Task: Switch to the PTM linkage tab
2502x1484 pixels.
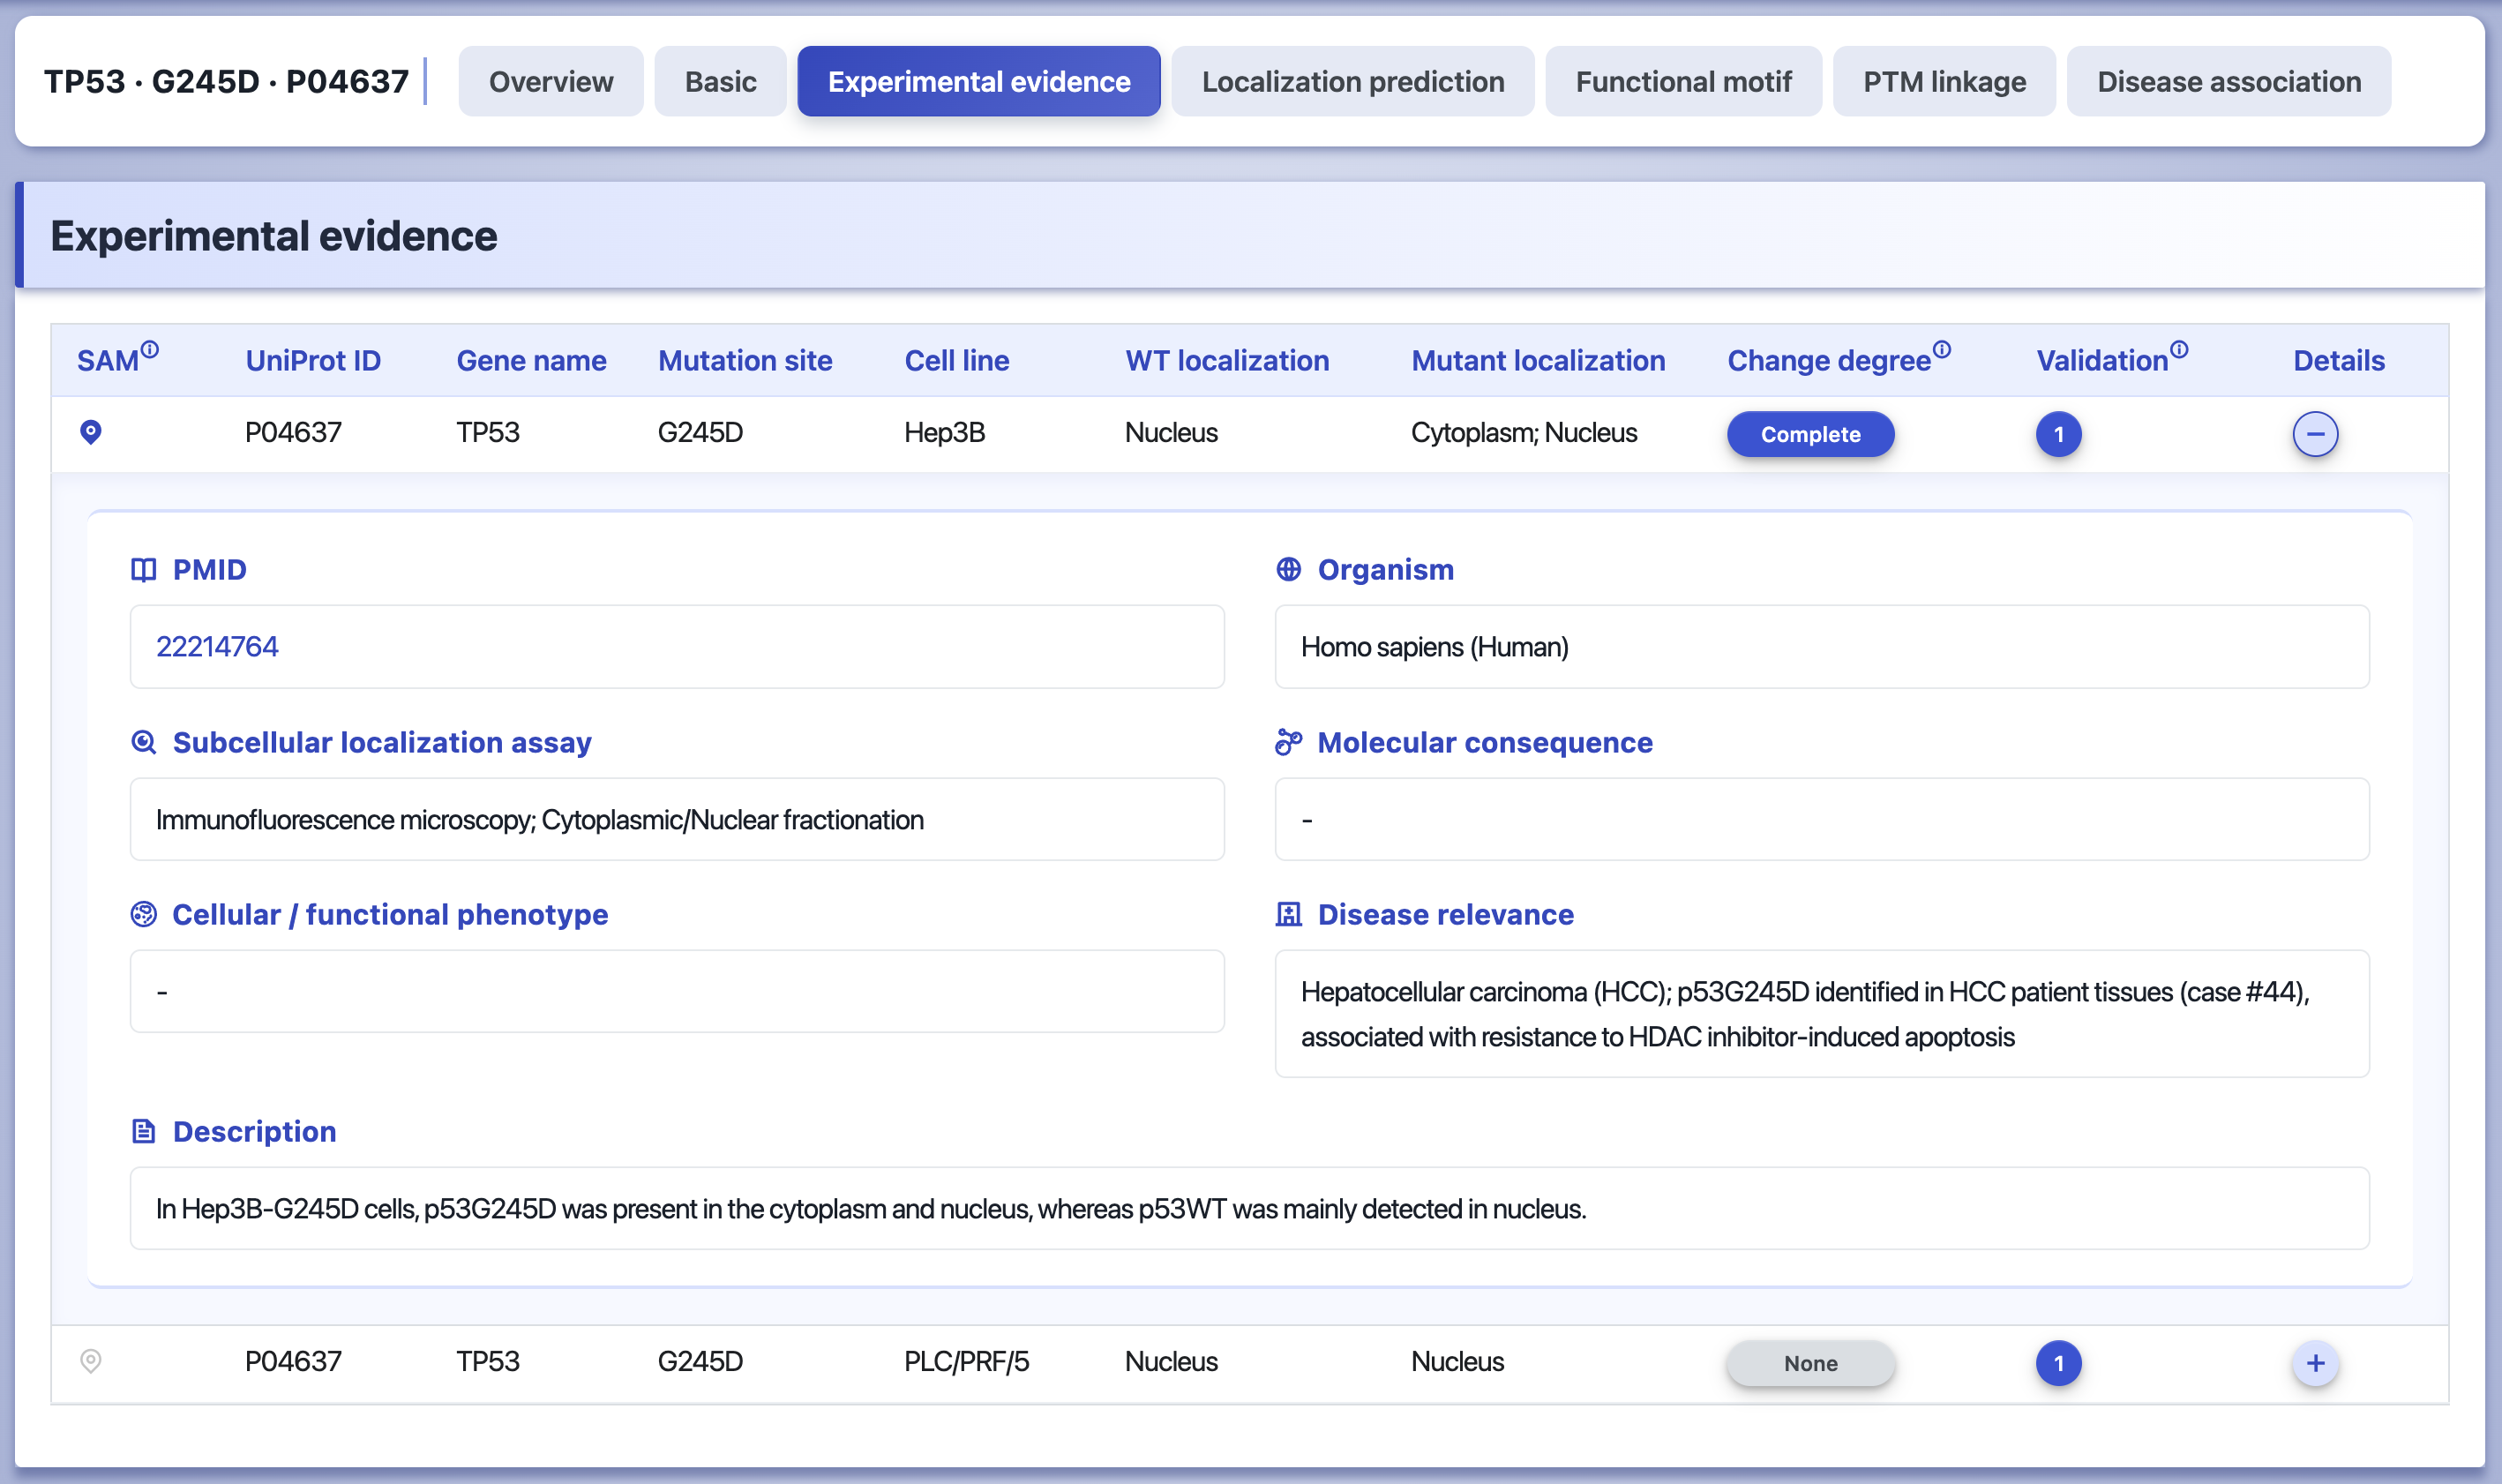Action: click(1944, 81)
